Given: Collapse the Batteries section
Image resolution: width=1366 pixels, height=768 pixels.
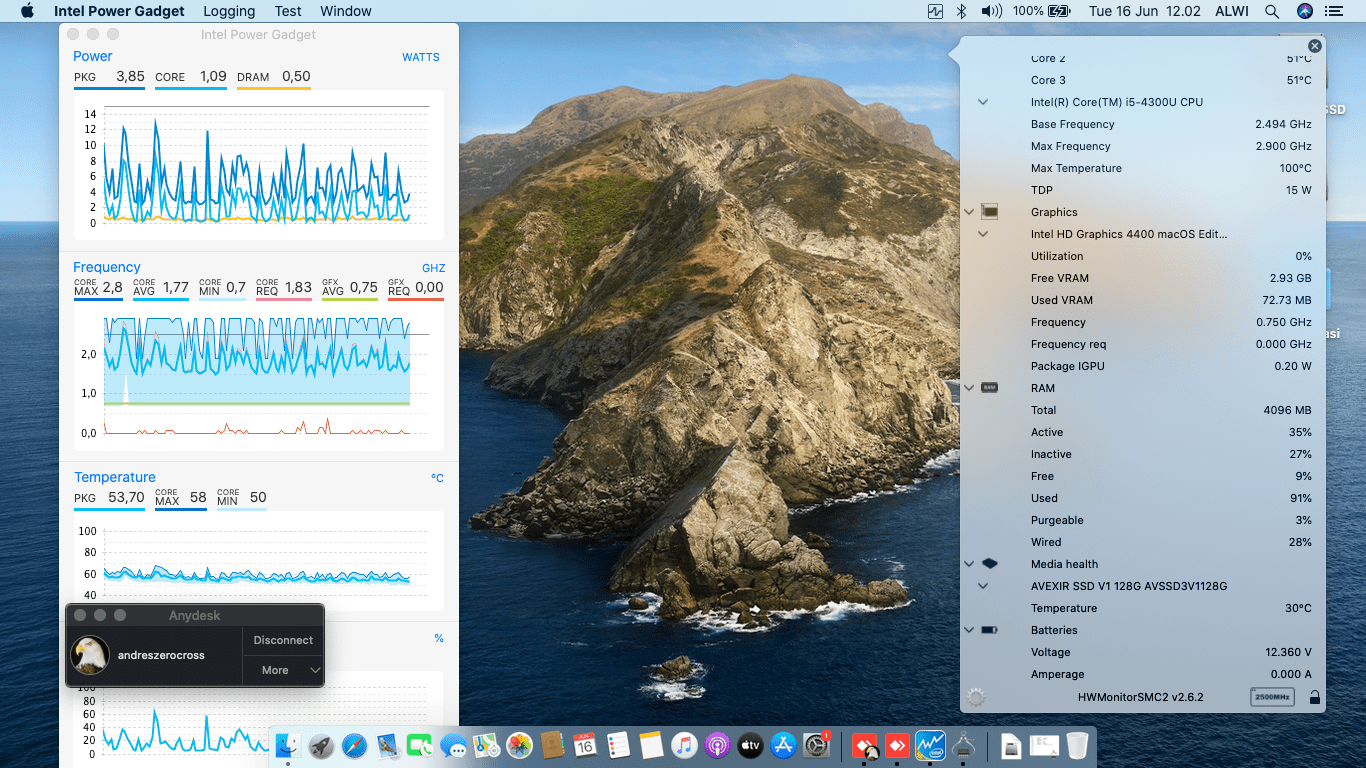Looking at the screenshot, I should (x=968, y=630).
